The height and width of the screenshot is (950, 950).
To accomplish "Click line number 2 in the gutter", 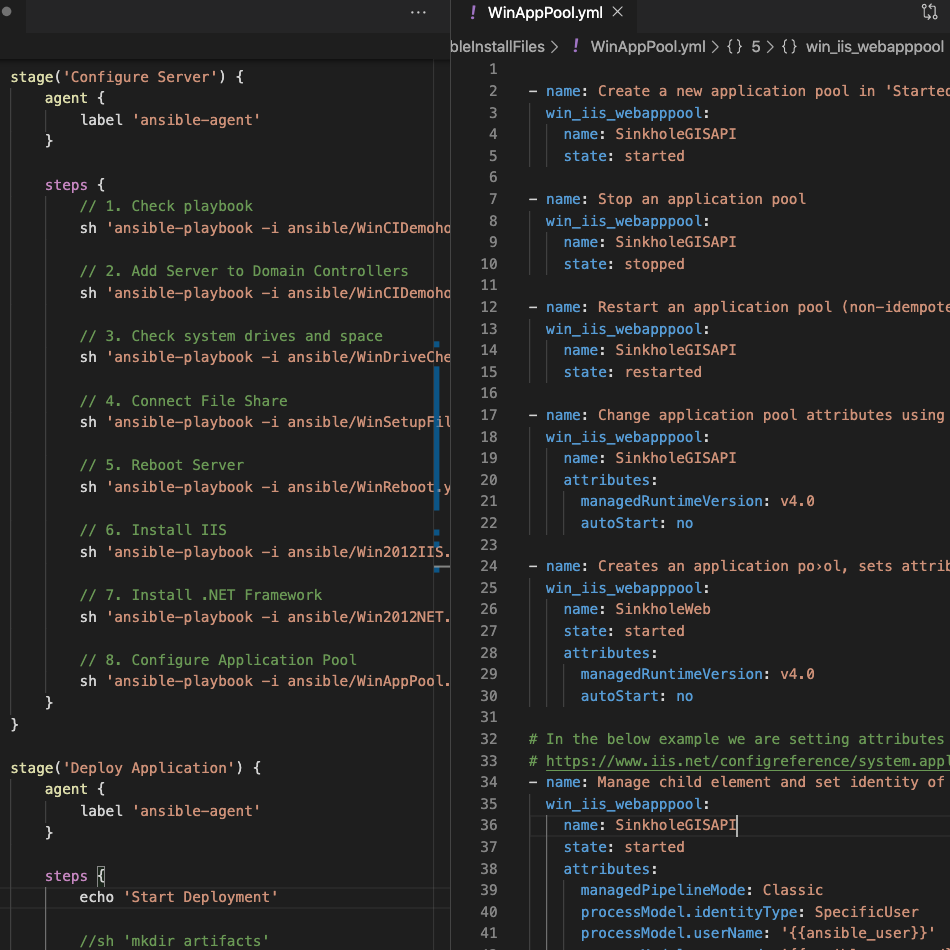I will pyautogui.click(x=493, y=91).
